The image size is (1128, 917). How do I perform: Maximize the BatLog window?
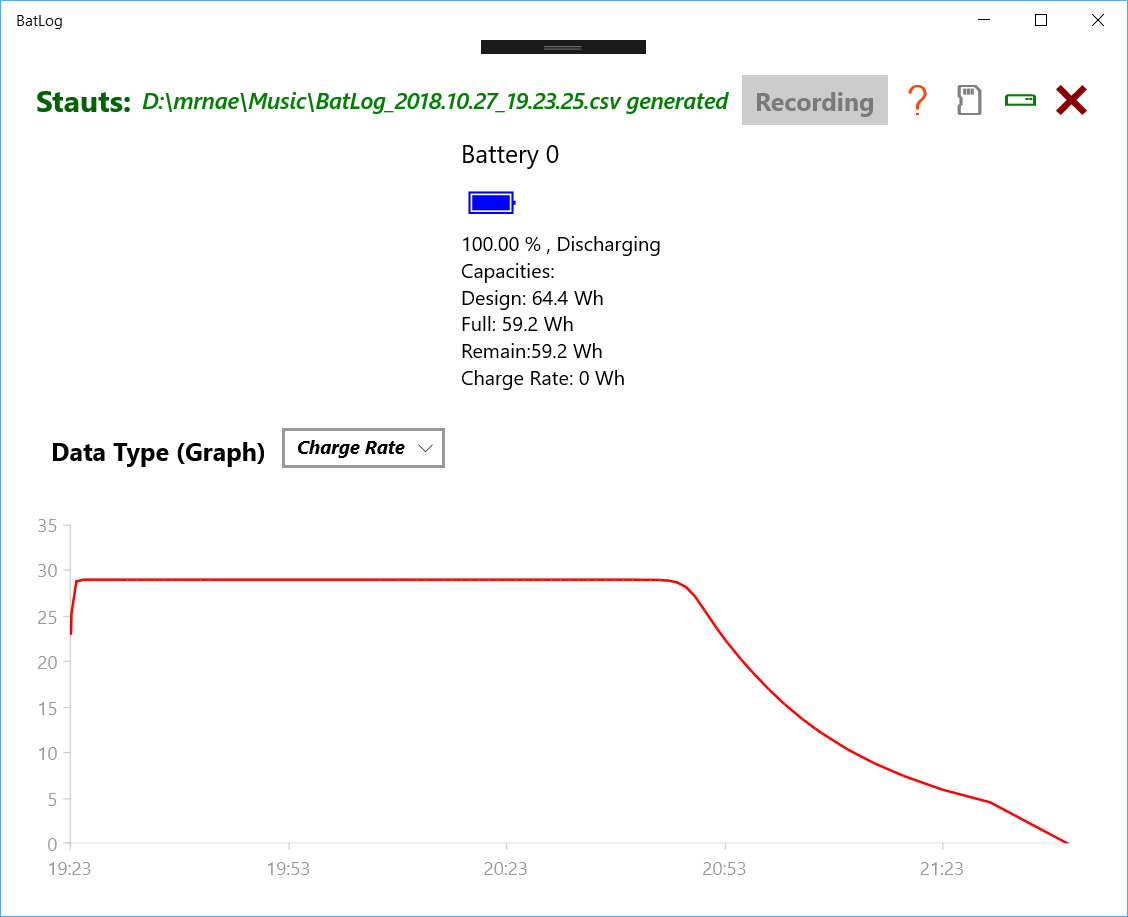point(1041,20)
